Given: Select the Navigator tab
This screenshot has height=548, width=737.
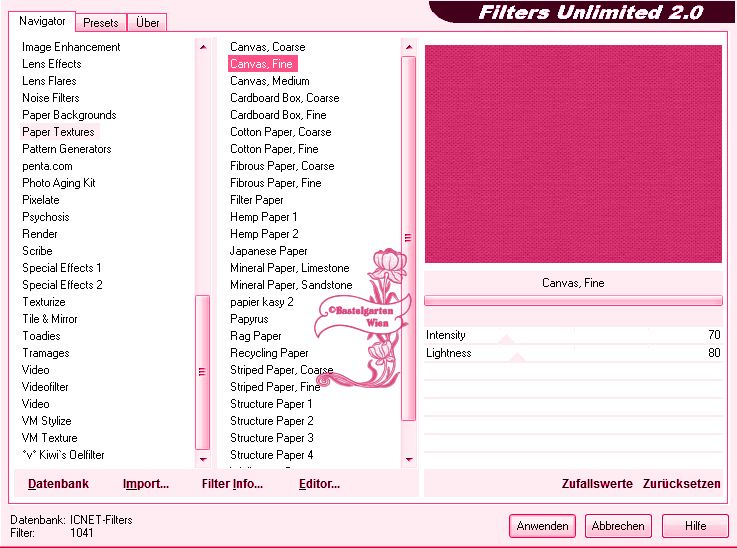Looking at the screenshot, I should pos(42,21).
